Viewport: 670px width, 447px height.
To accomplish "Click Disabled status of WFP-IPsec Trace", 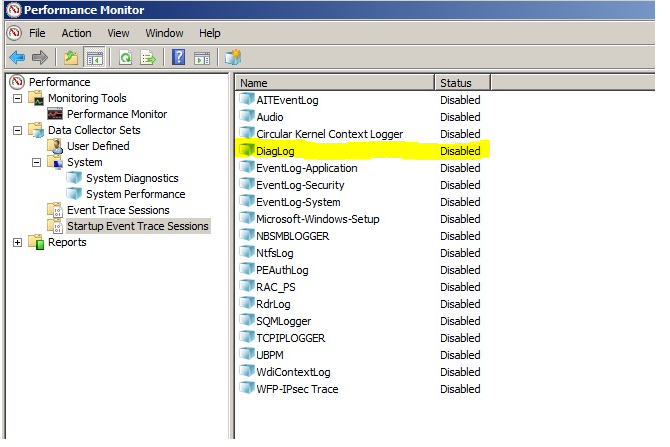I will [460, 389].
